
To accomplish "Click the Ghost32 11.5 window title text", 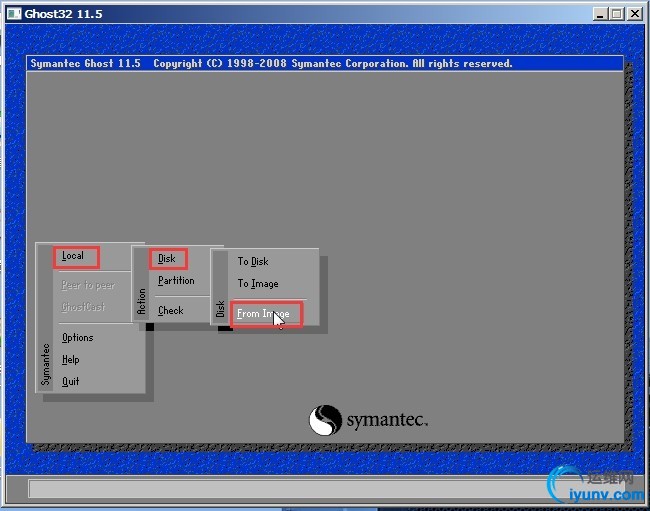I will 63,14.
